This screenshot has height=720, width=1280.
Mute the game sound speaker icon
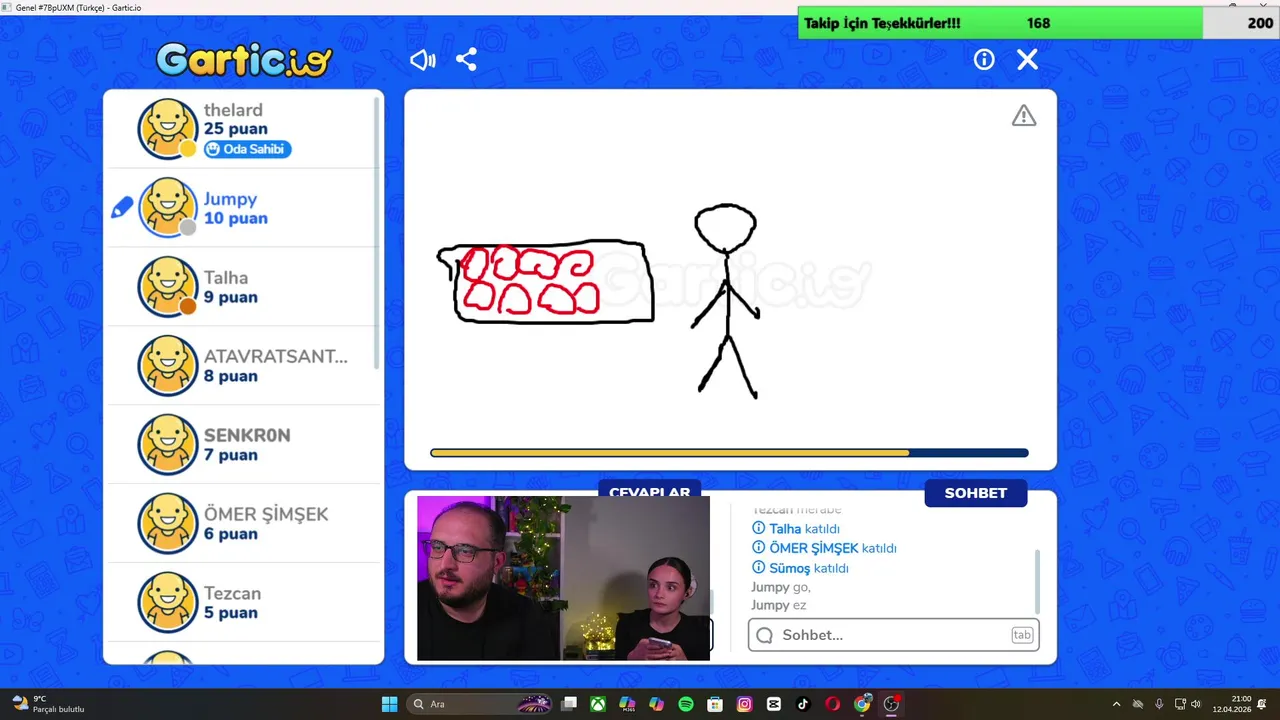[423, 60]
